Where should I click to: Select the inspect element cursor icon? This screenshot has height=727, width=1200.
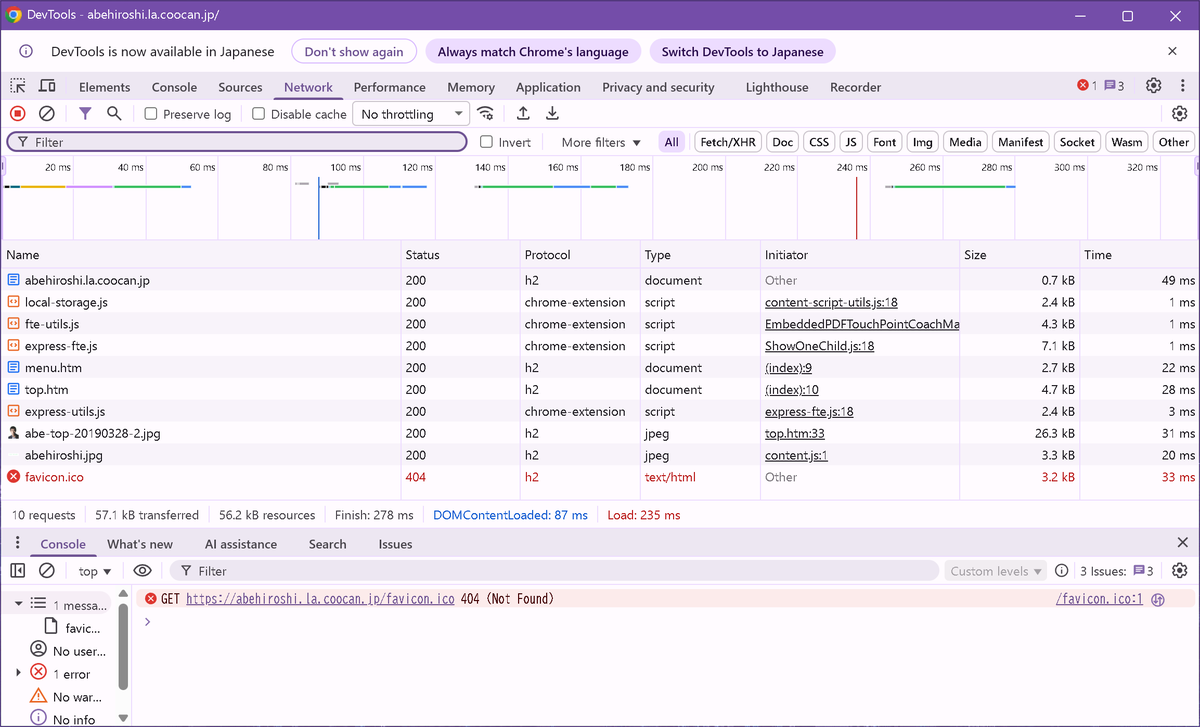click(16, 87)
